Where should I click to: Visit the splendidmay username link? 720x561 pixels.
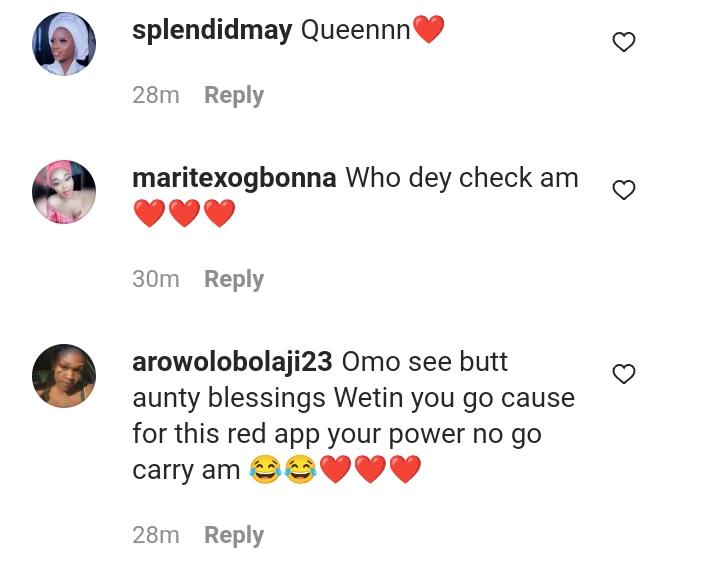click(x=212, y=31)
